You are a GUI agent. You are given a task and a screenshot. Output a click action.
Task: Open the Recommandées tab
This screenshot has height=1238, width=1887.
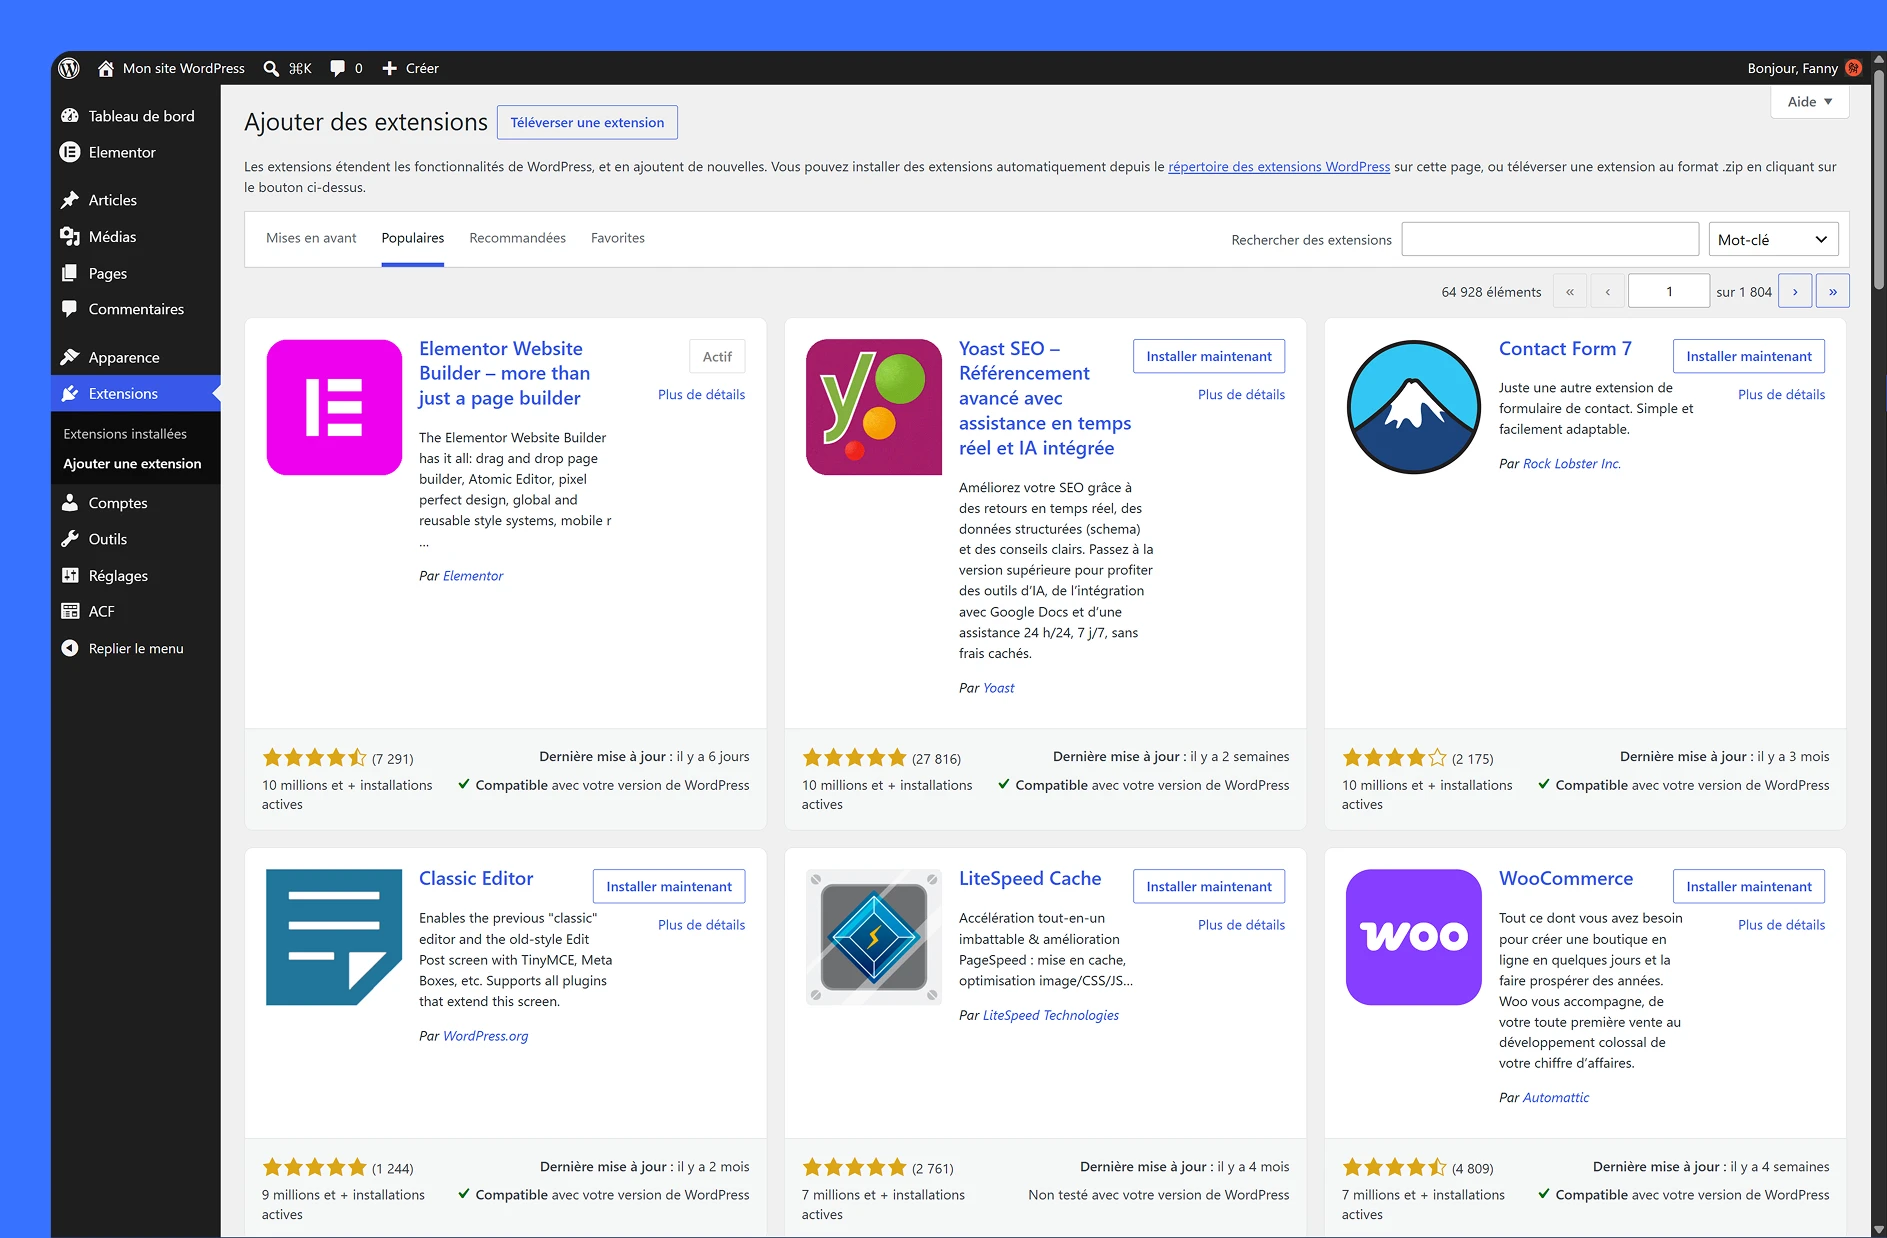[517, 238]
